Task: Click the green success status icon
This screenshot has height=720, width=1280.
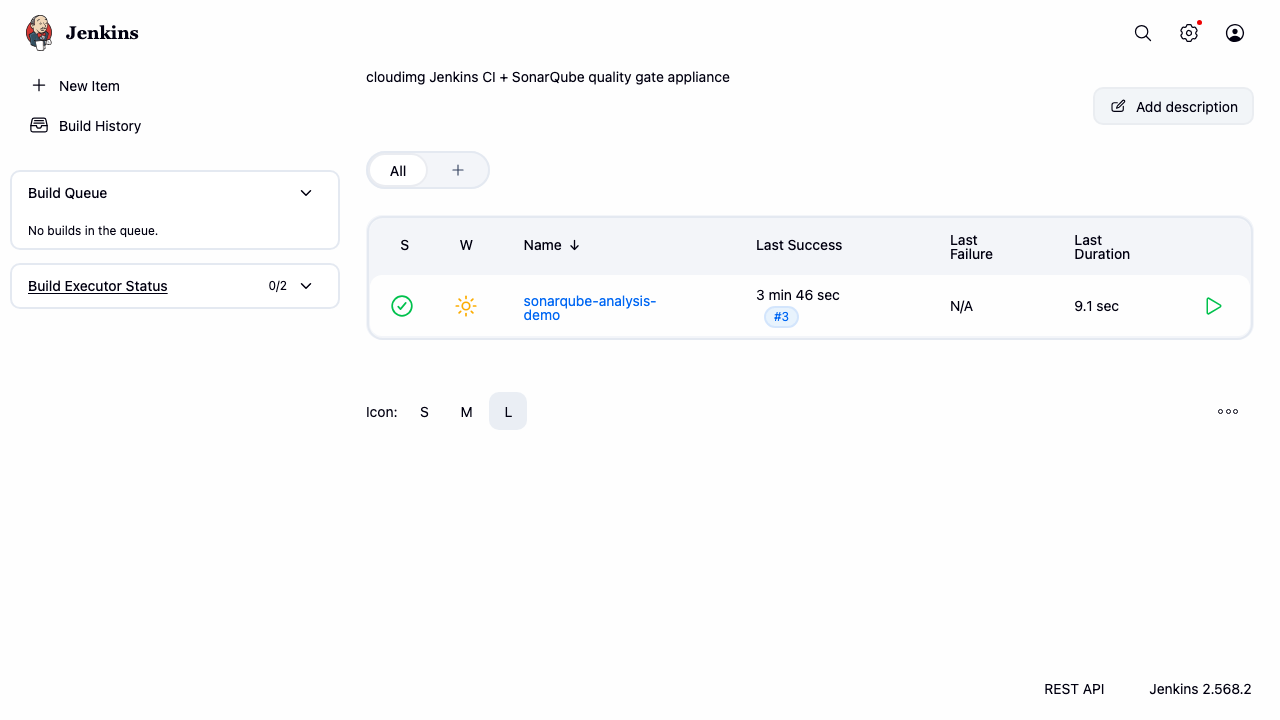Action: click(402, 306)
